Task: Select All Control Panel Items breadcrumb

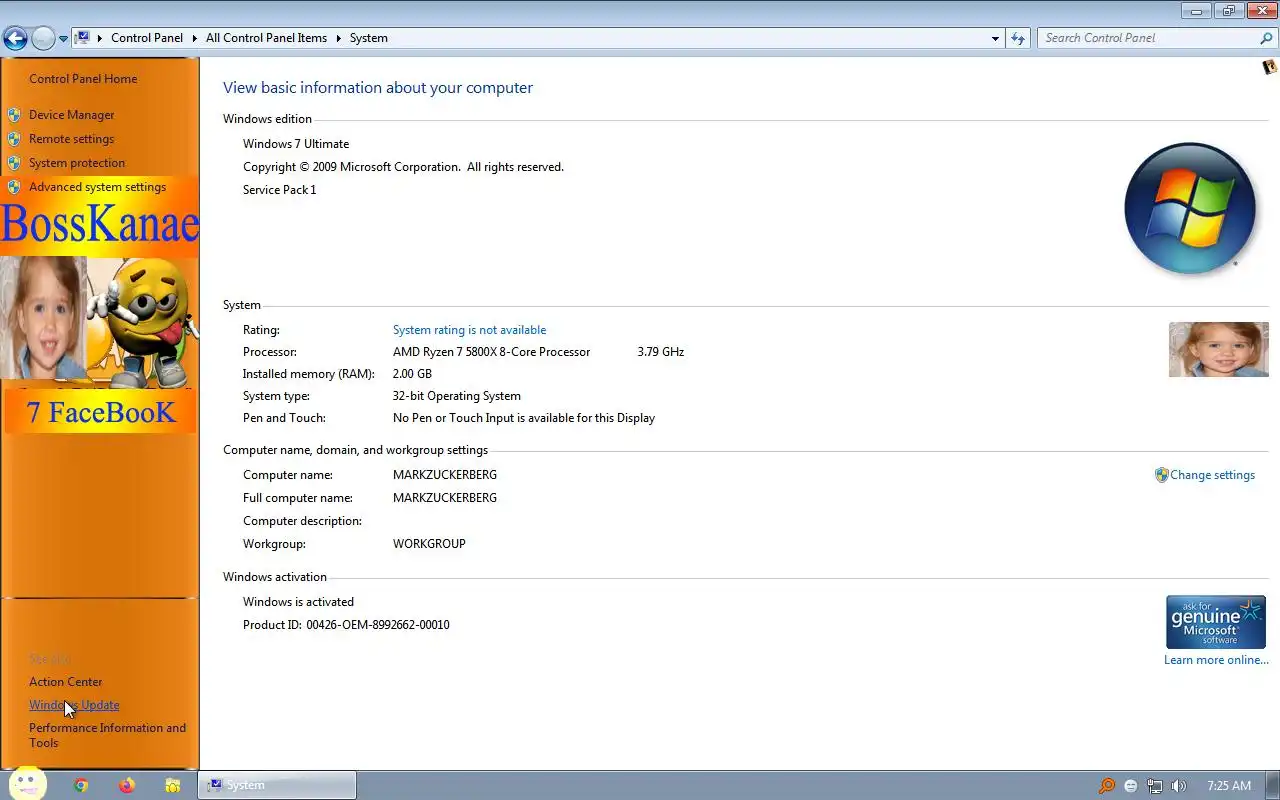Action: 266,38
